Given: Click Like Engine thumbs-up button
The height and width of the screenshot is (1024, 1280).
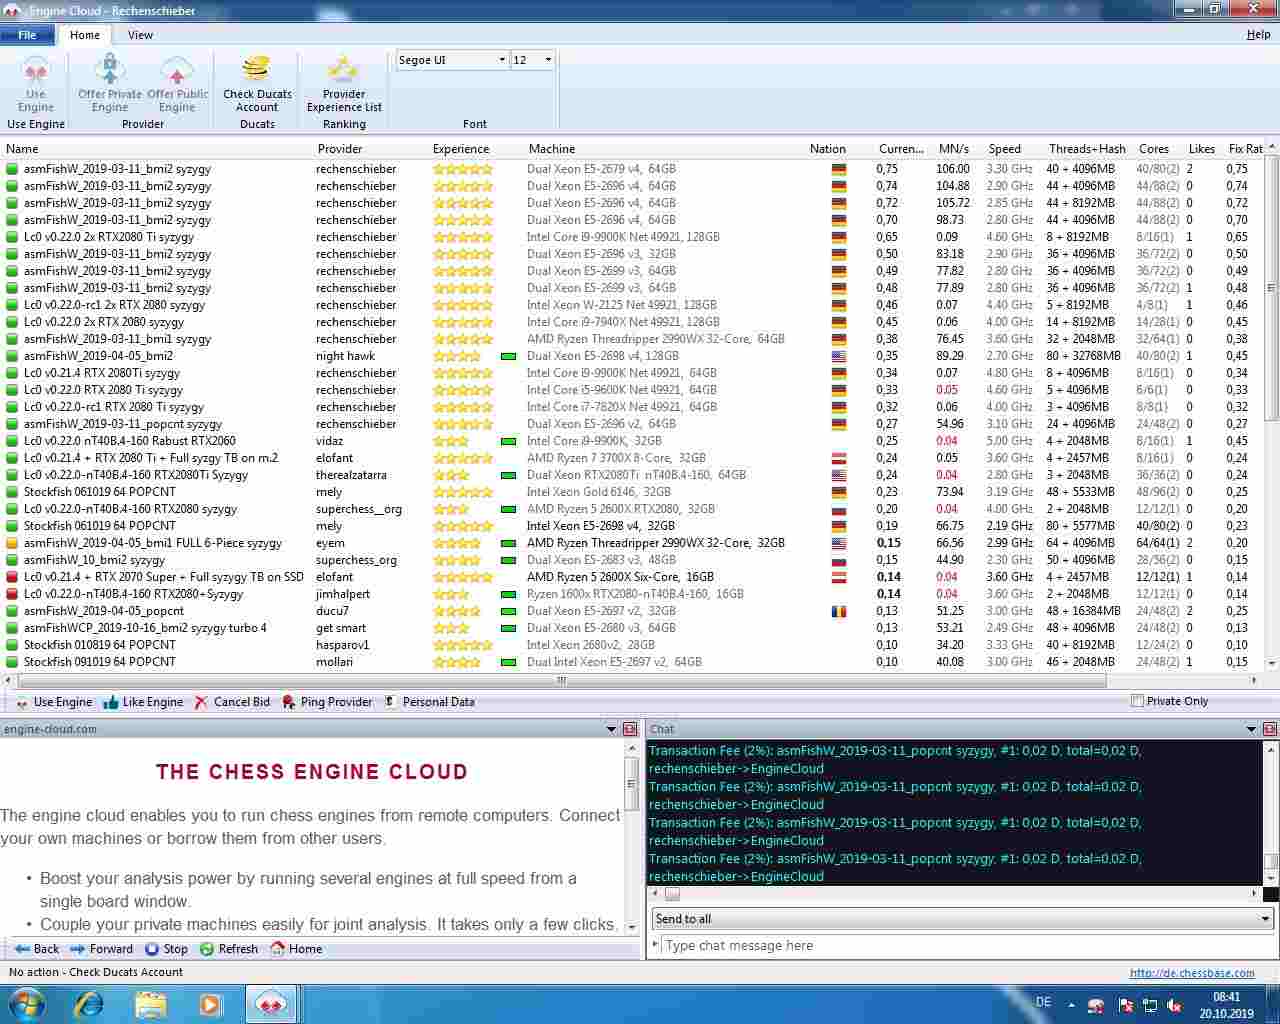Looking at the screenshot, I should click(x=143, y=702).
